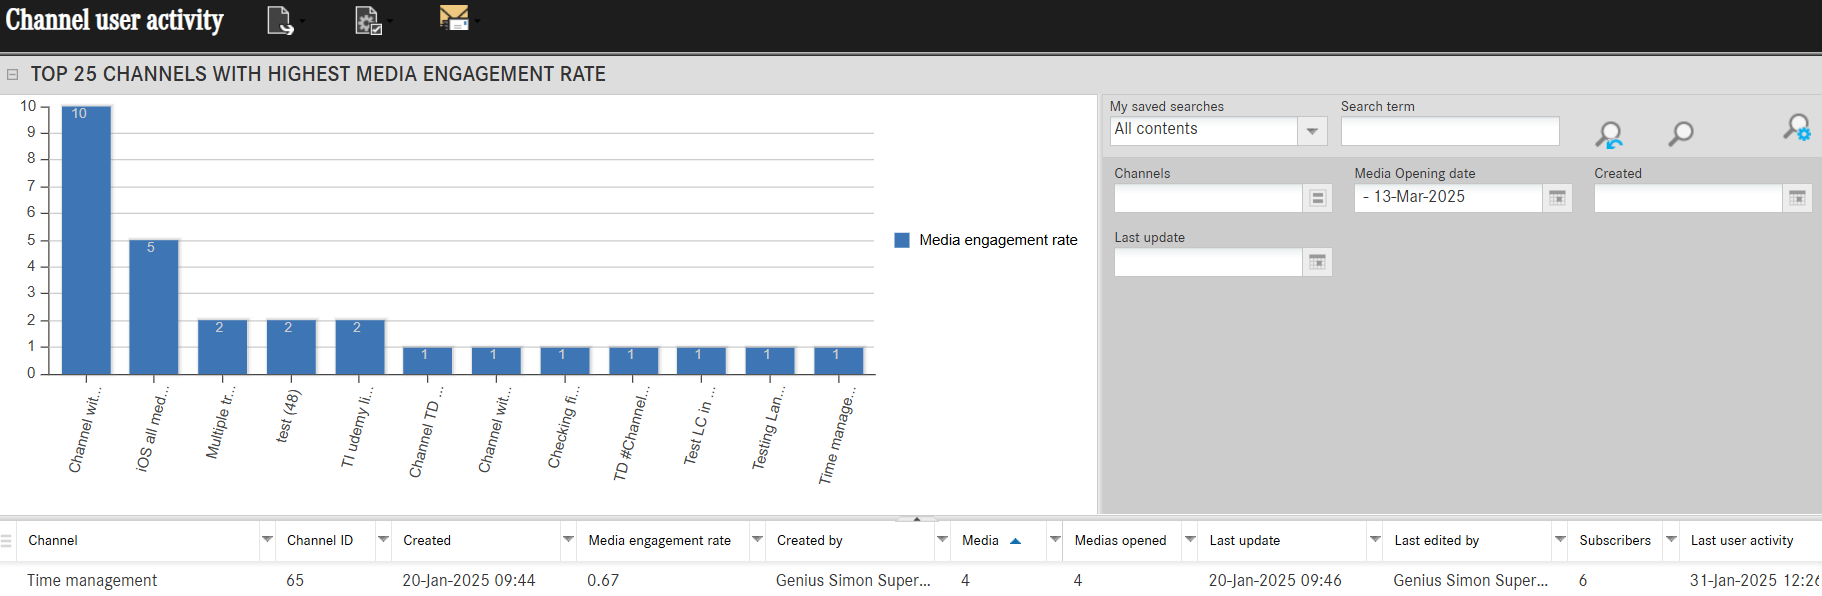Open the export document toolbar icon

pyautogui.click(x=280, y=20)
